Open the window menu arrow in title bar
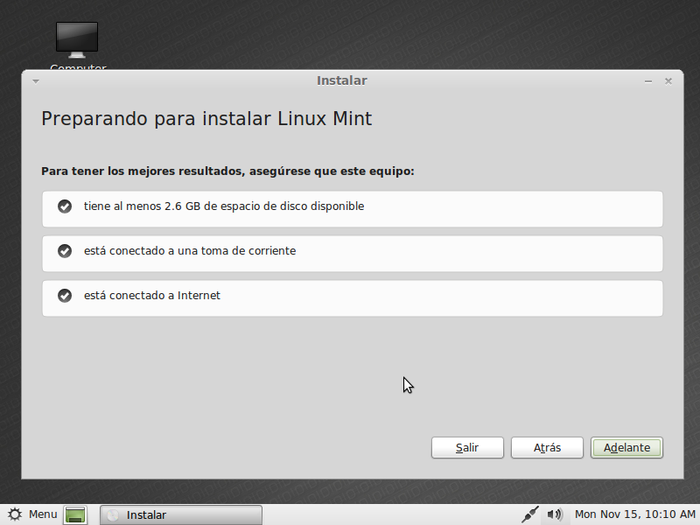The width and height of the screenshot is (700, 525). pyautogui.click(x=36, y=81)
